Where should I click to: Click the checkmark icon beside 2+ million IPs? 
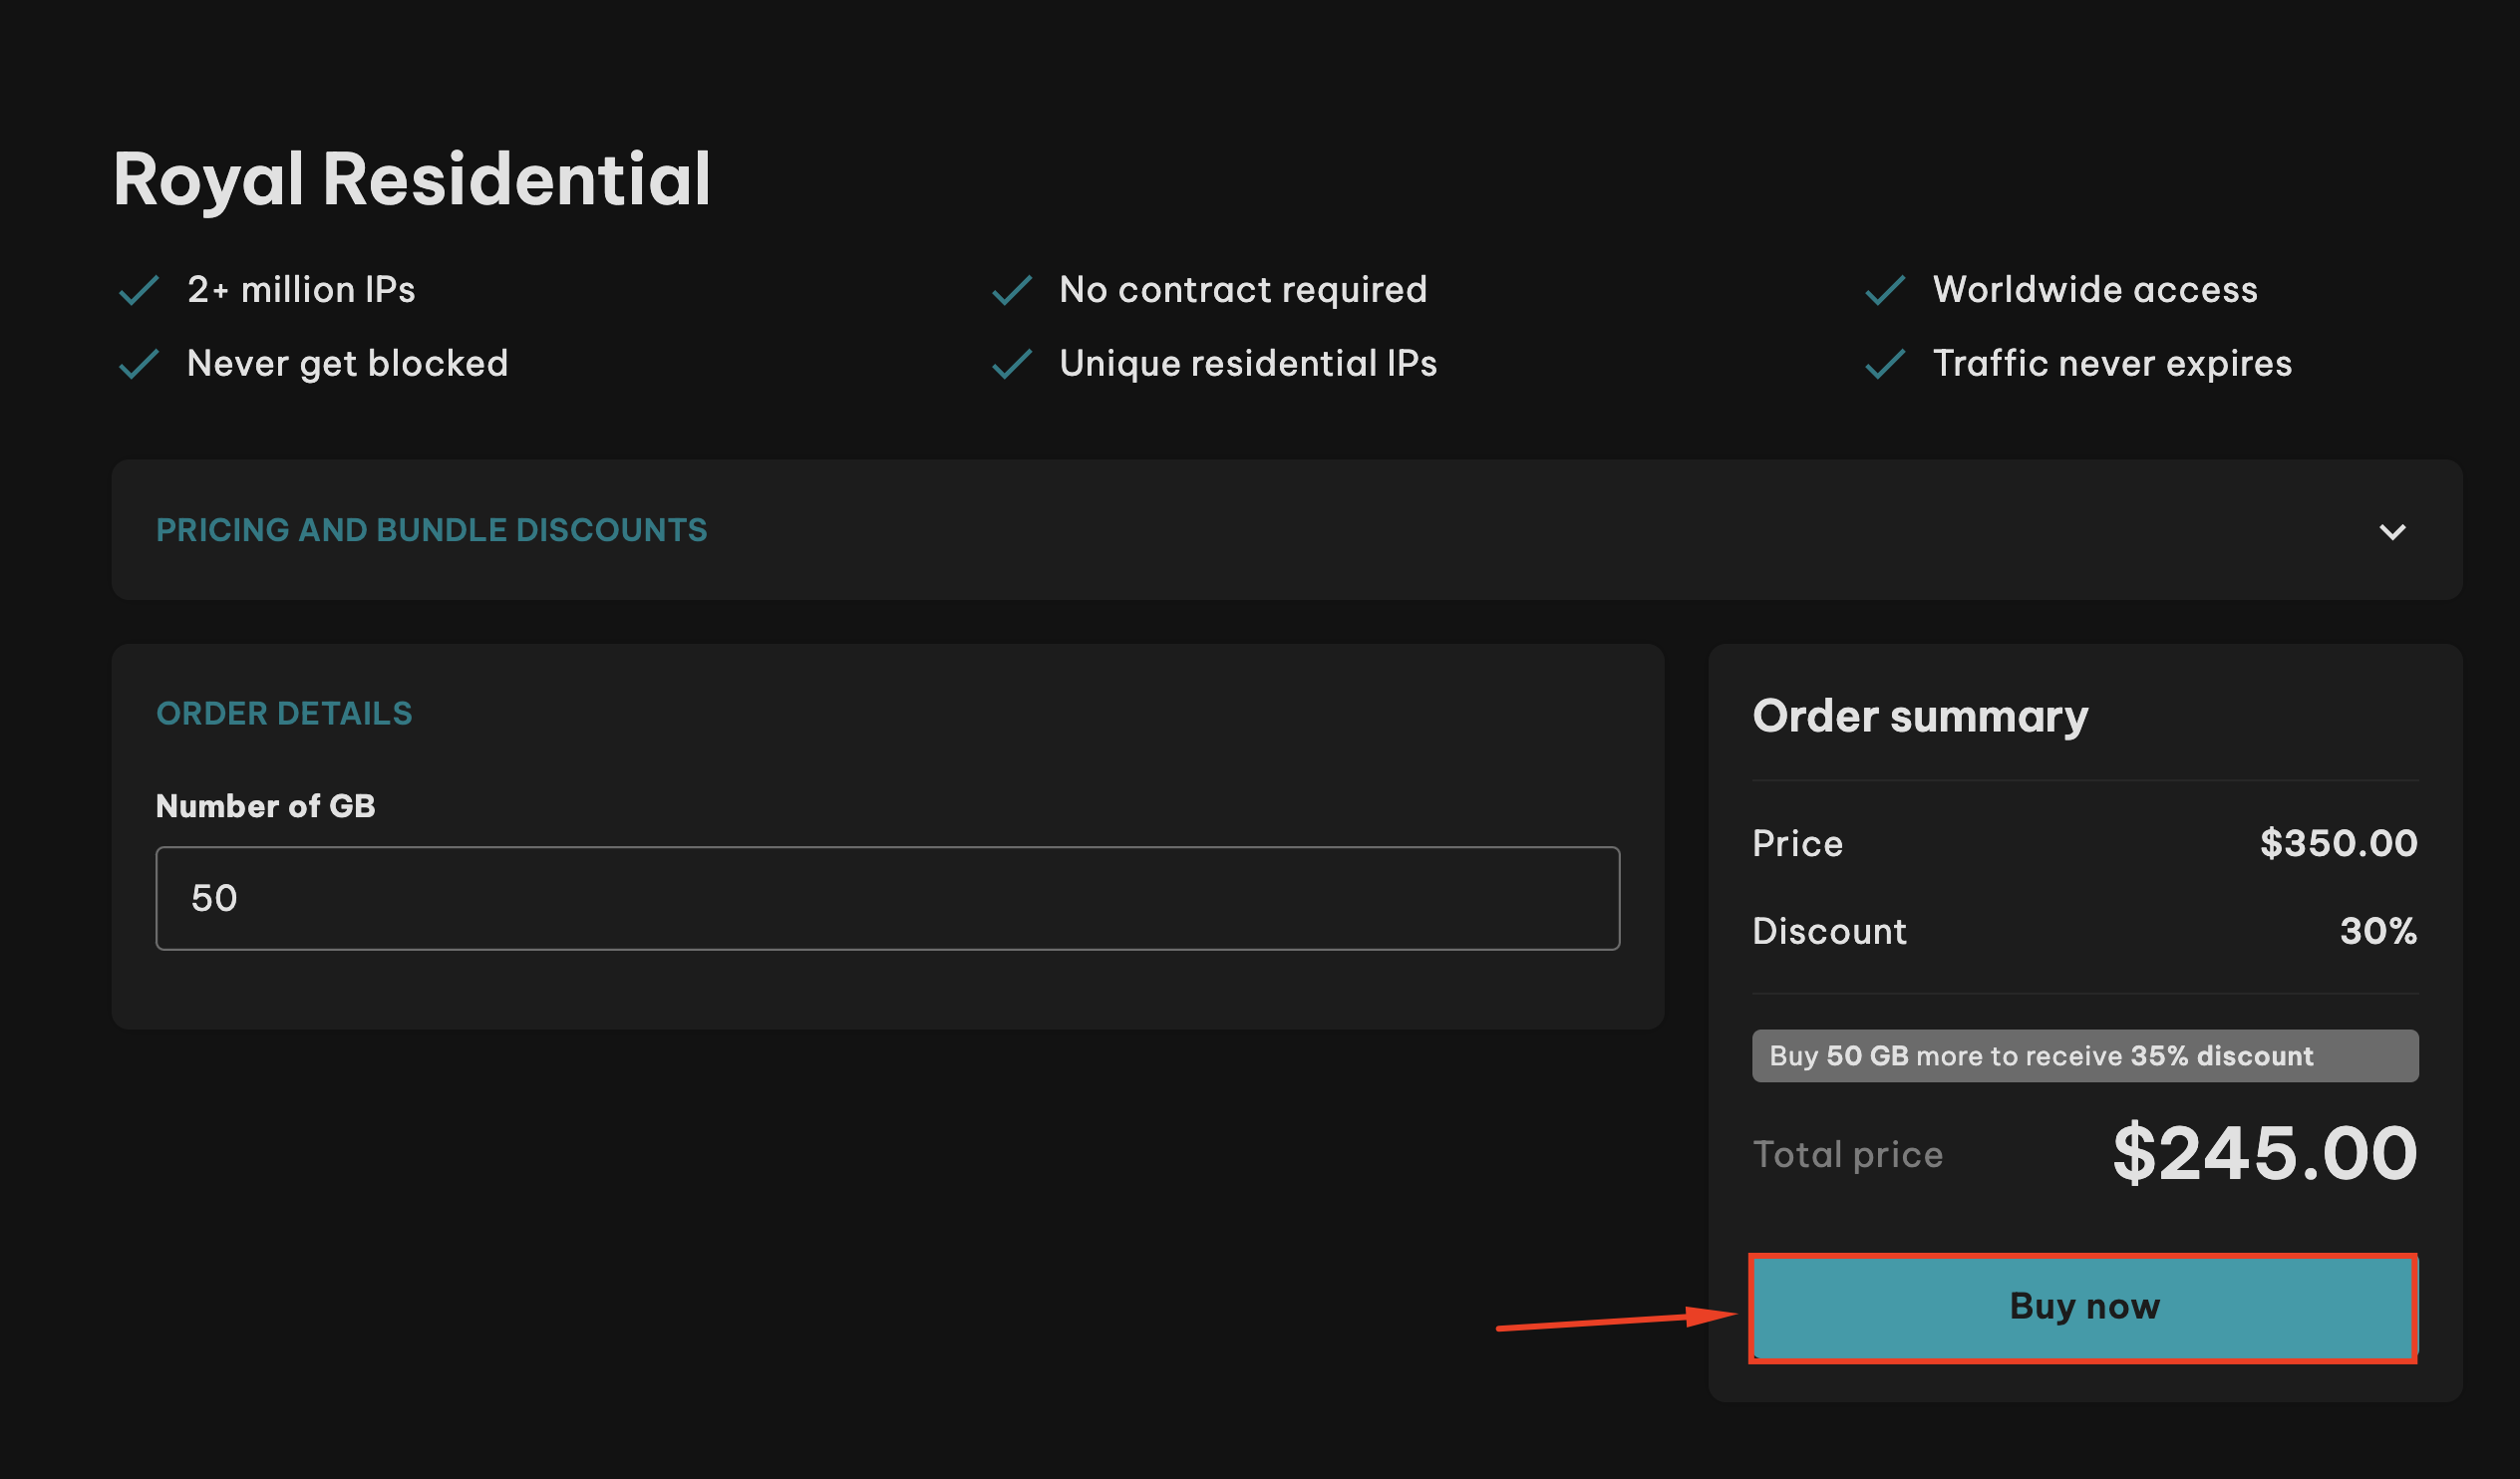(140, 289)
